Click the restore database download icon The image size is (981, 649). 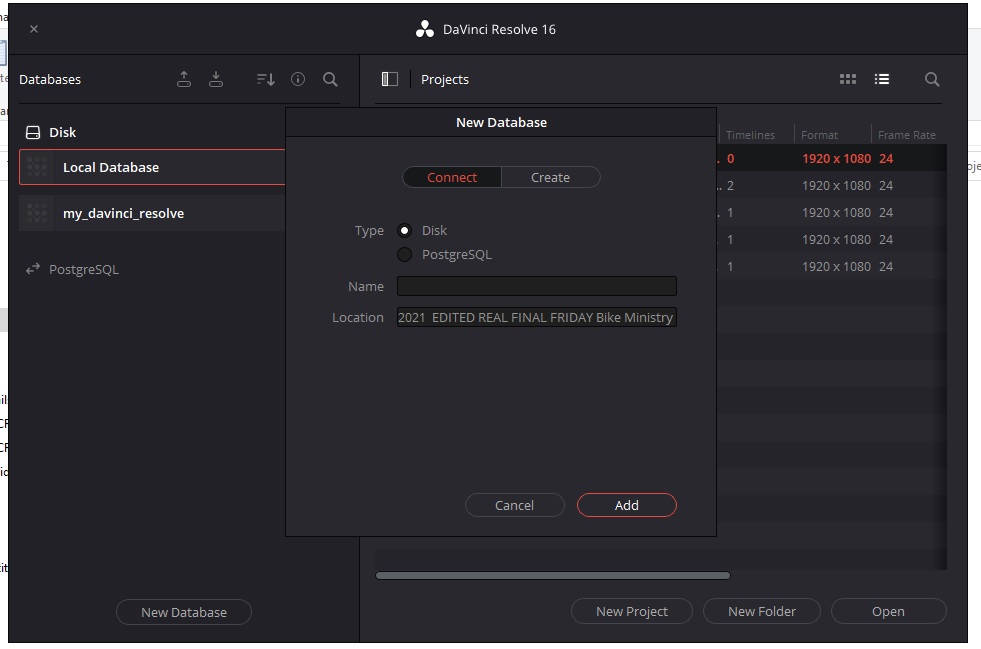pyautogui.click(x=216, y=79)
